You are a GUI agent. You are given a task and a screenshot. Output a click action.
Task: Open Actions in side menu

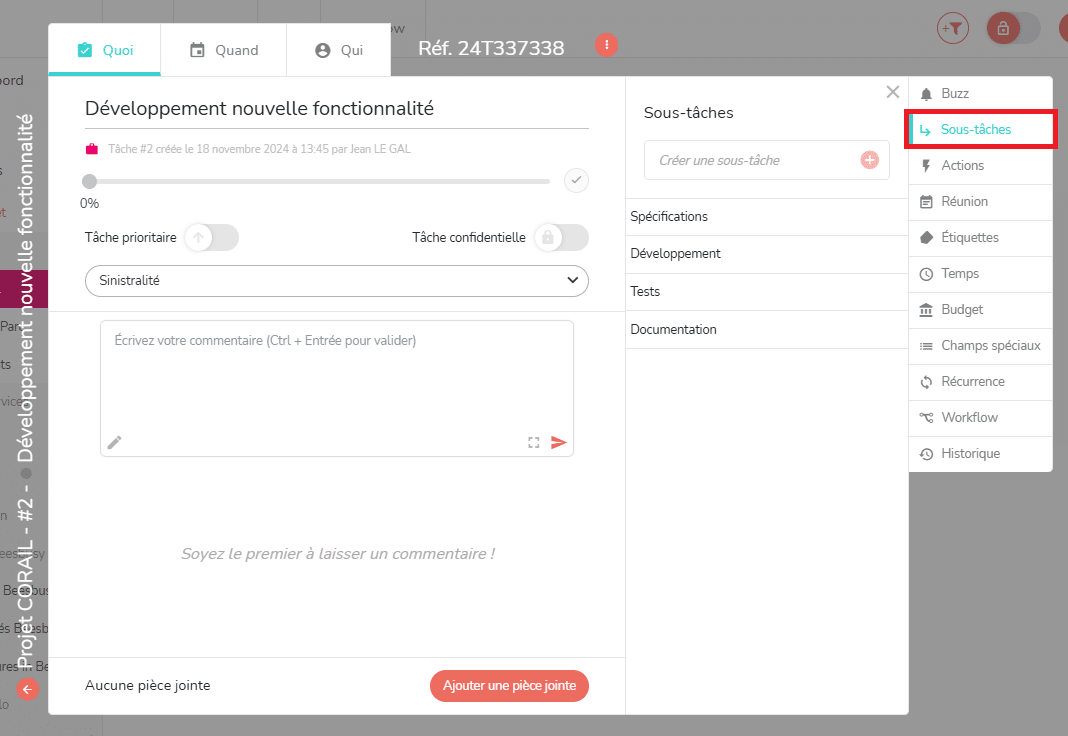click(x=981, y=165)
